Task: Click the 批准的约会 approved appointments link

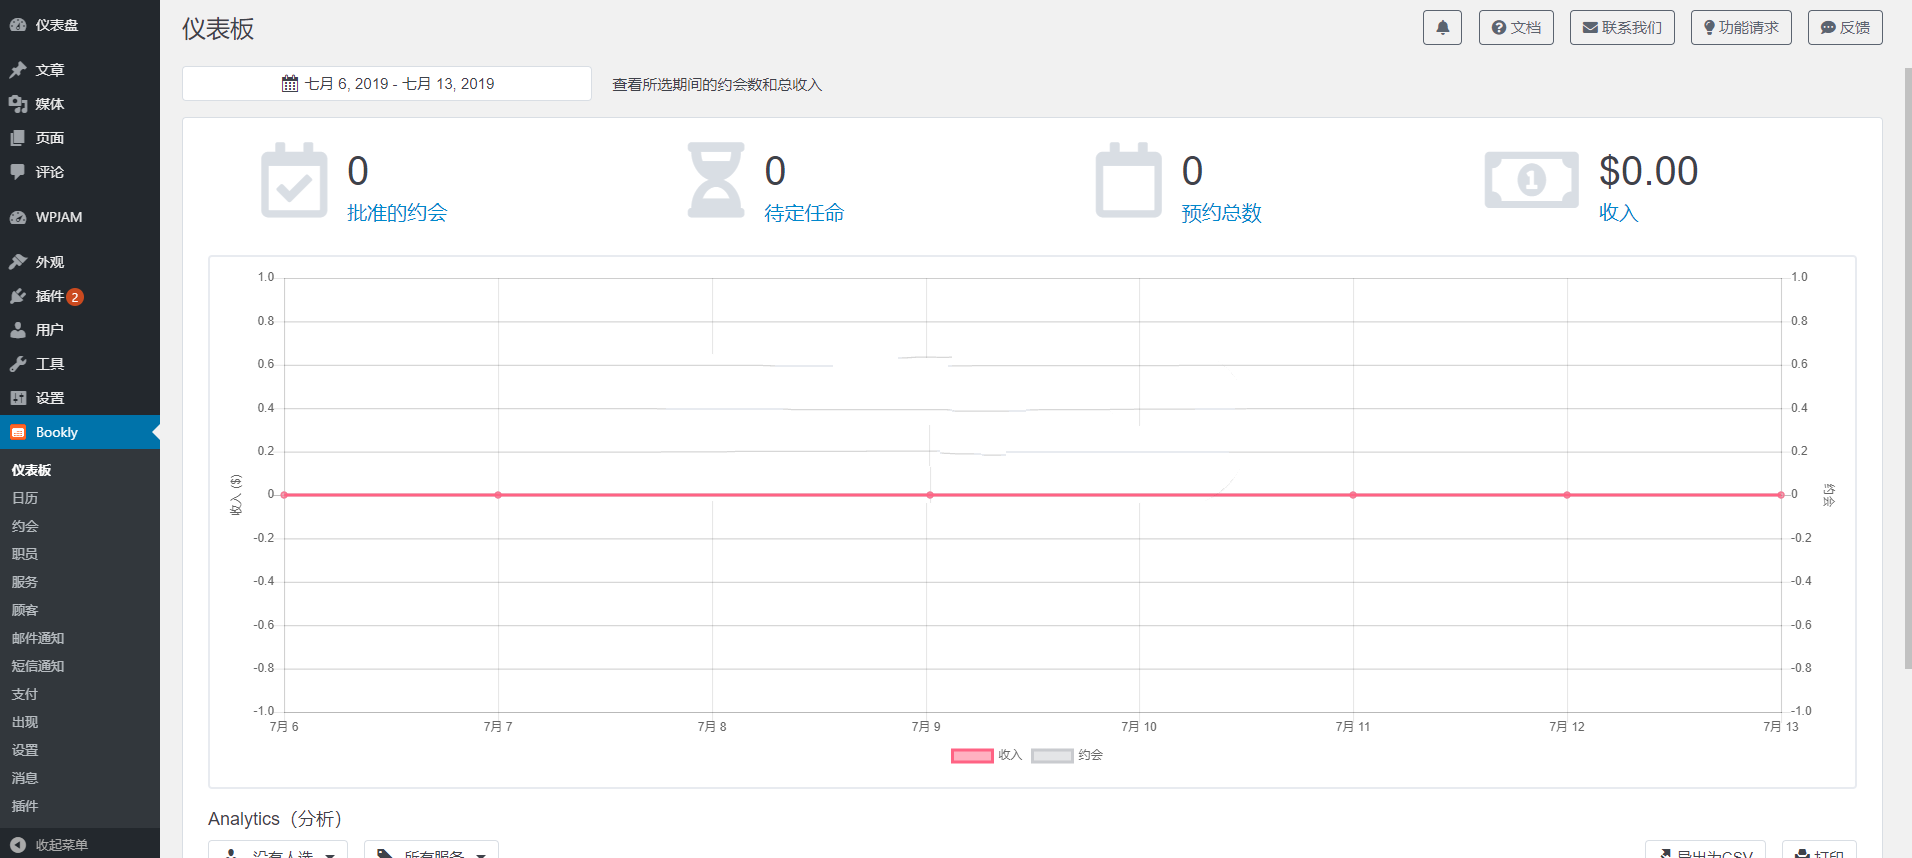Action: (x=397, y=213)
